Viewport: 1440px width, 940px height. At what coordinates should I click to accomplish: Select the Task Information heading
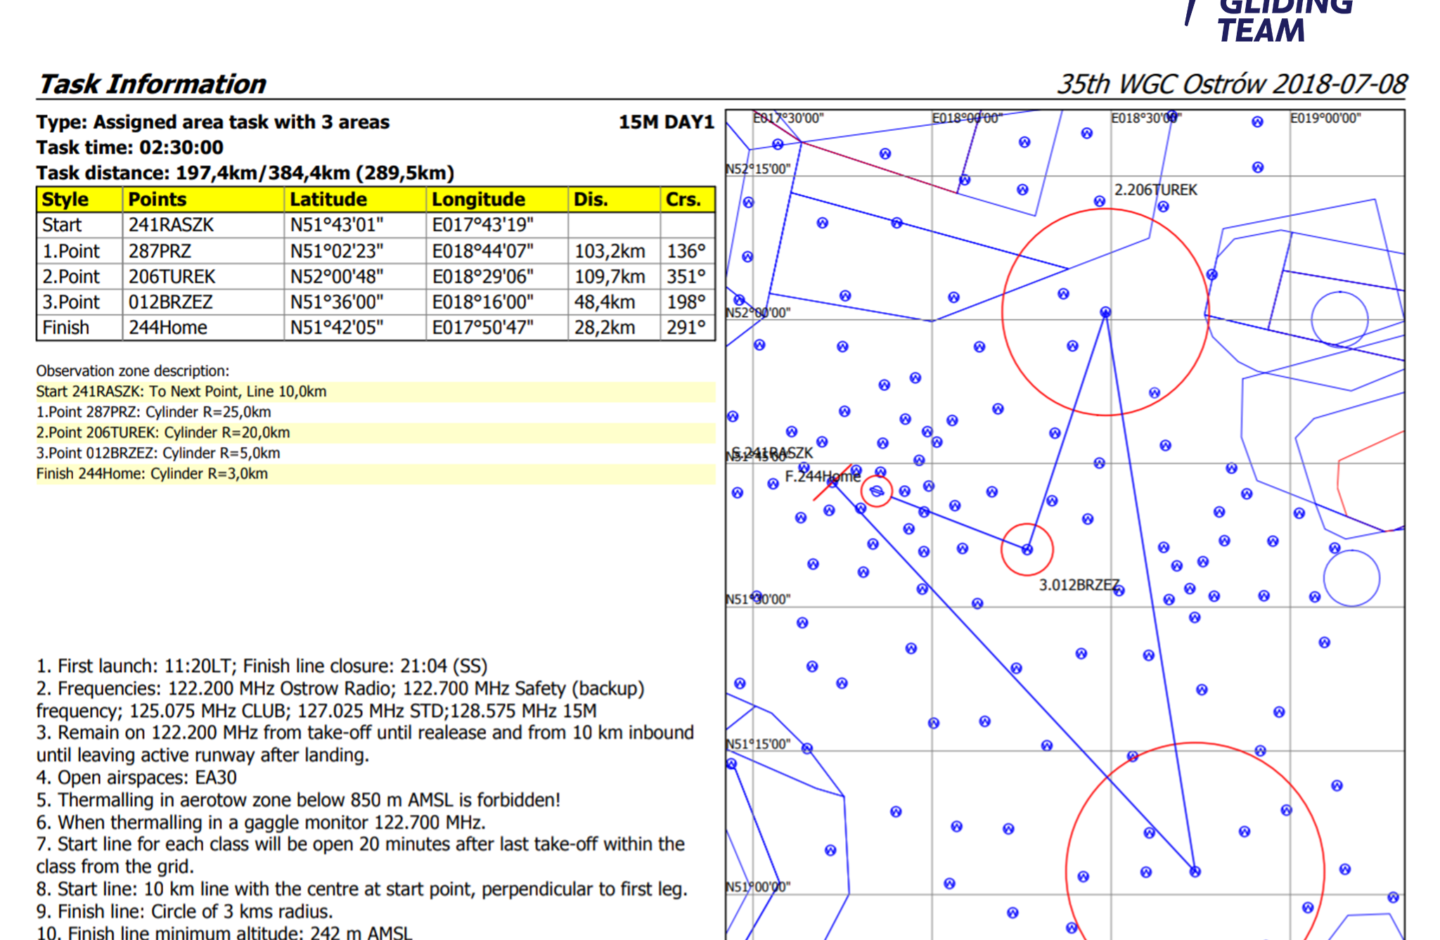click(152, 84)
